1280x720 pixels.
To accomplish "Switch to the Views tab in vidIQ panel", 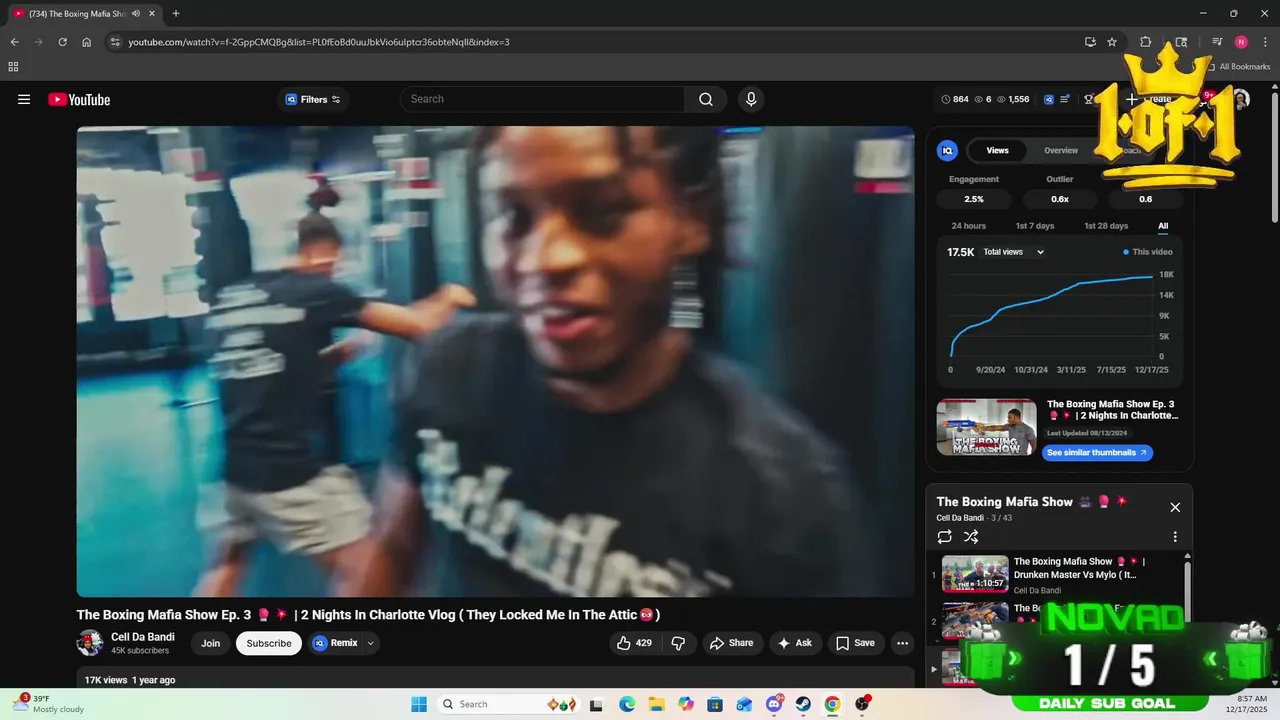I will coord(998,150).
